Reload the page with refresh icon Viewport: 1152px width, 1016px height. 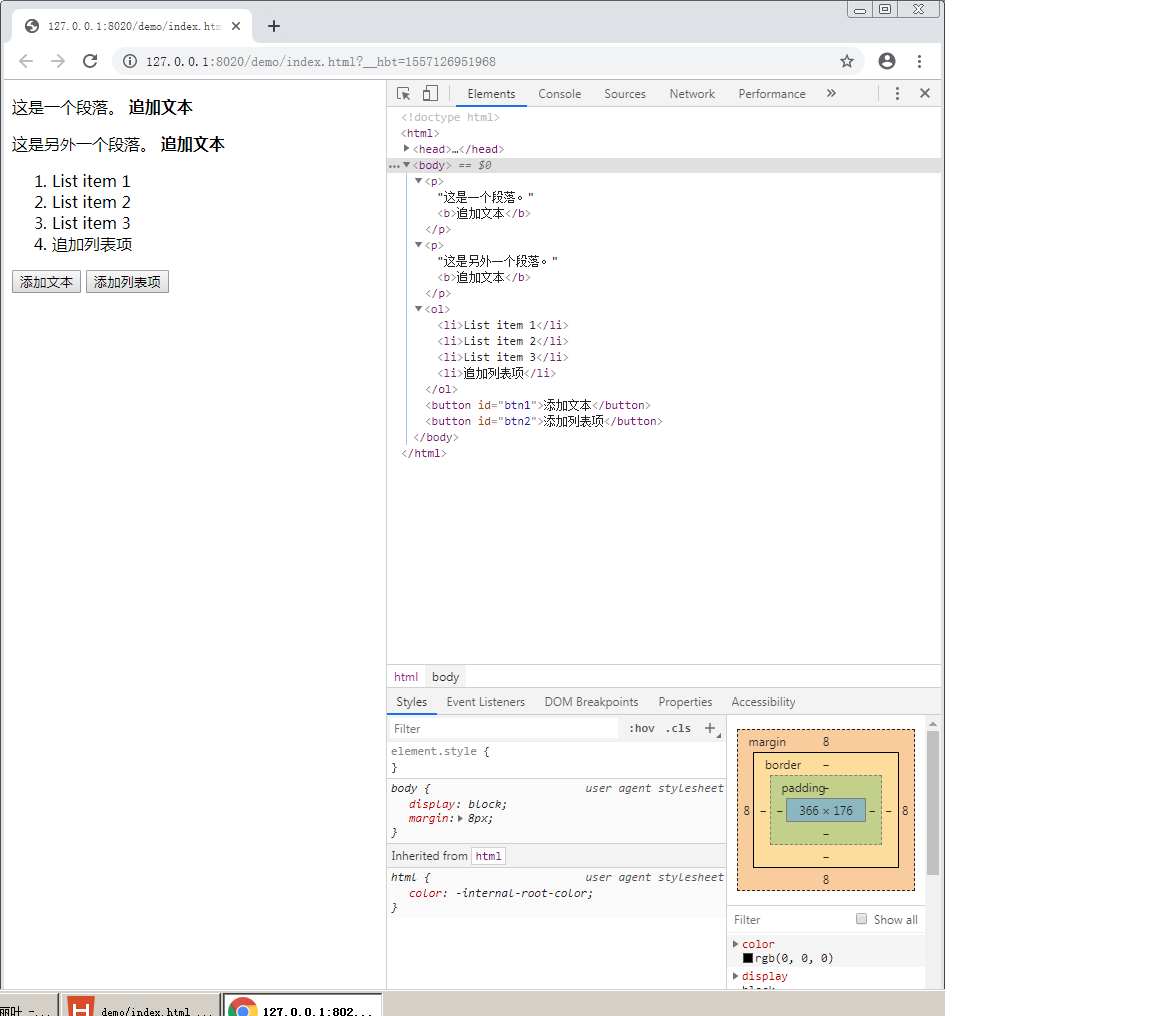[x=90, y=62]
